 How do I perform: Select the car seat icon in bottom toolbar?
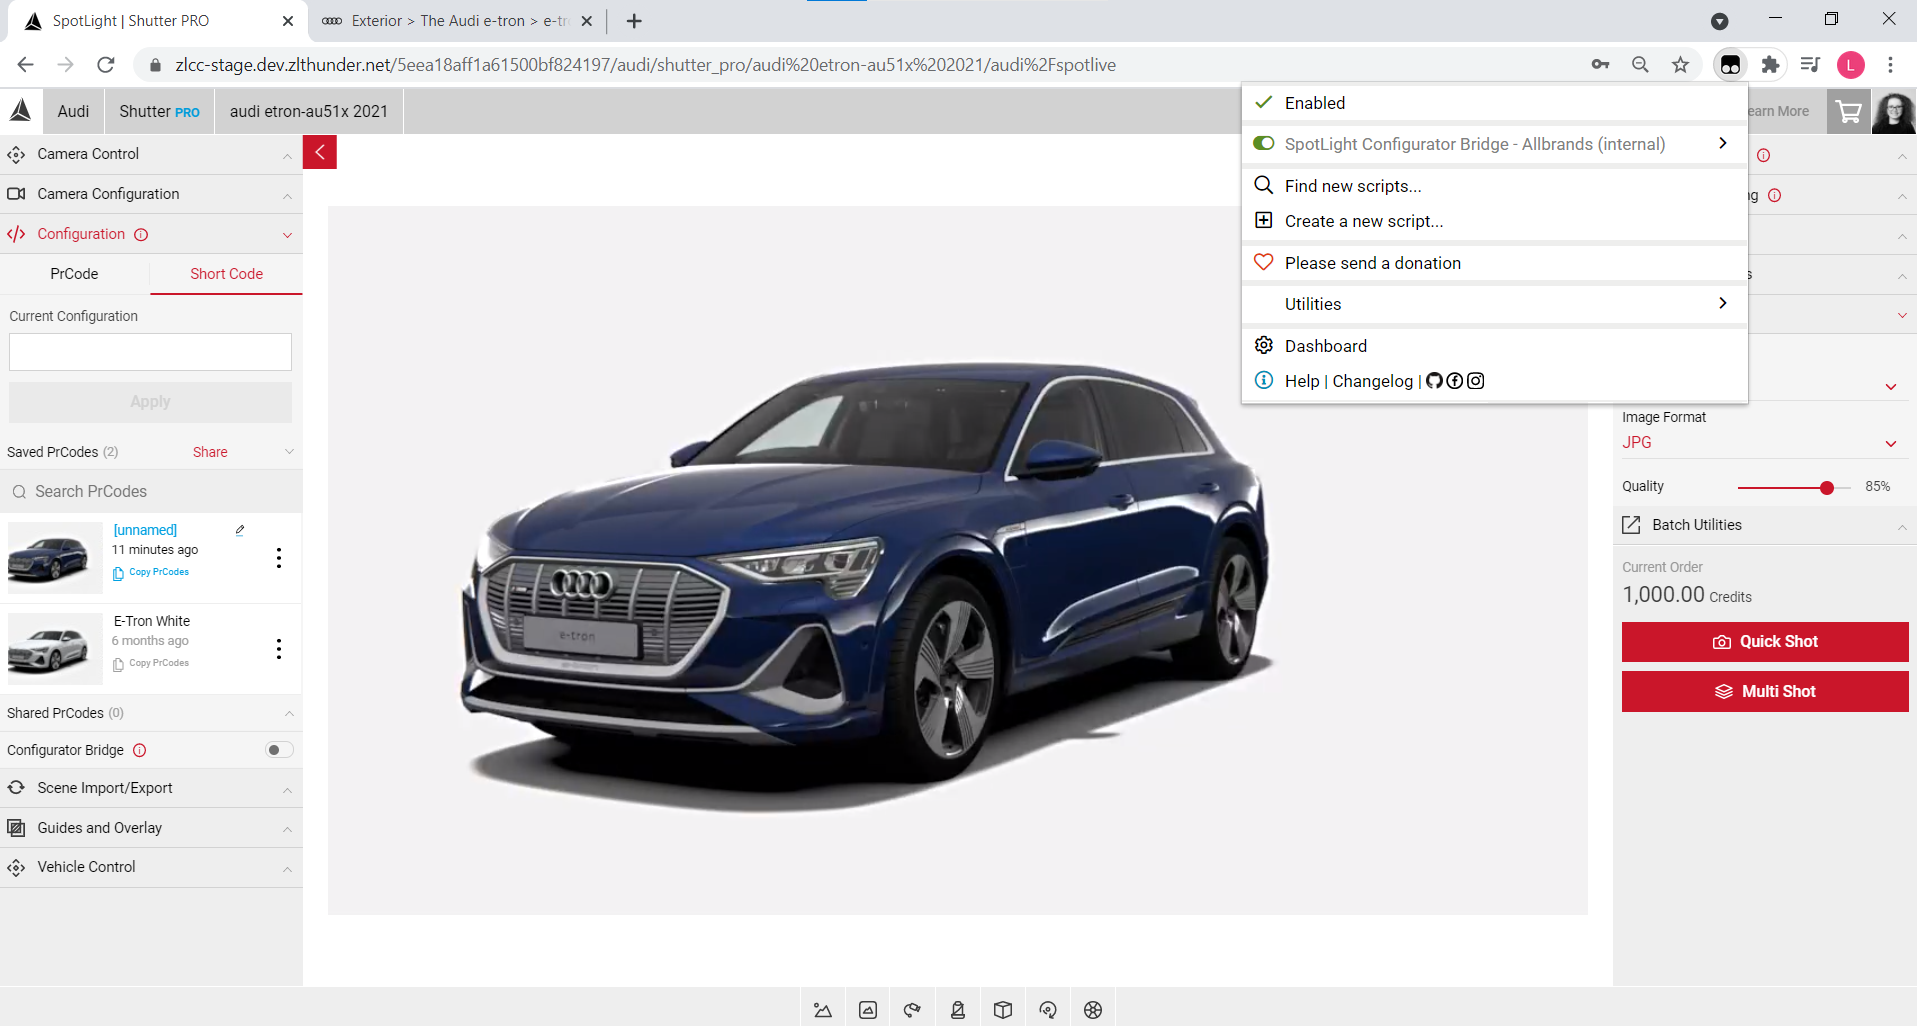[x=958, y=1010]
